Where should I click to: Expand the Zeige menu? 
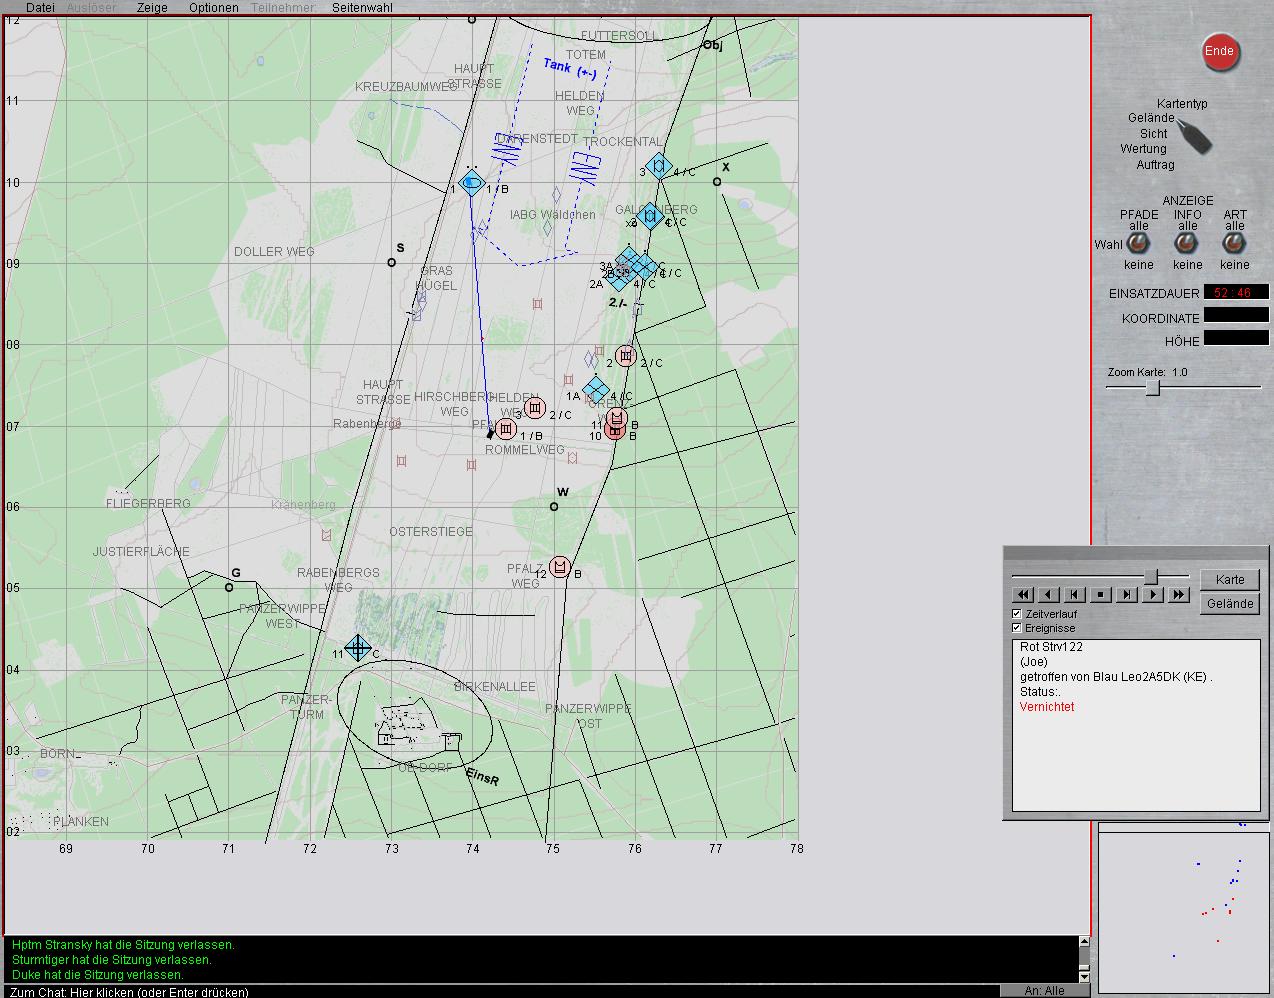coord(152,7)
